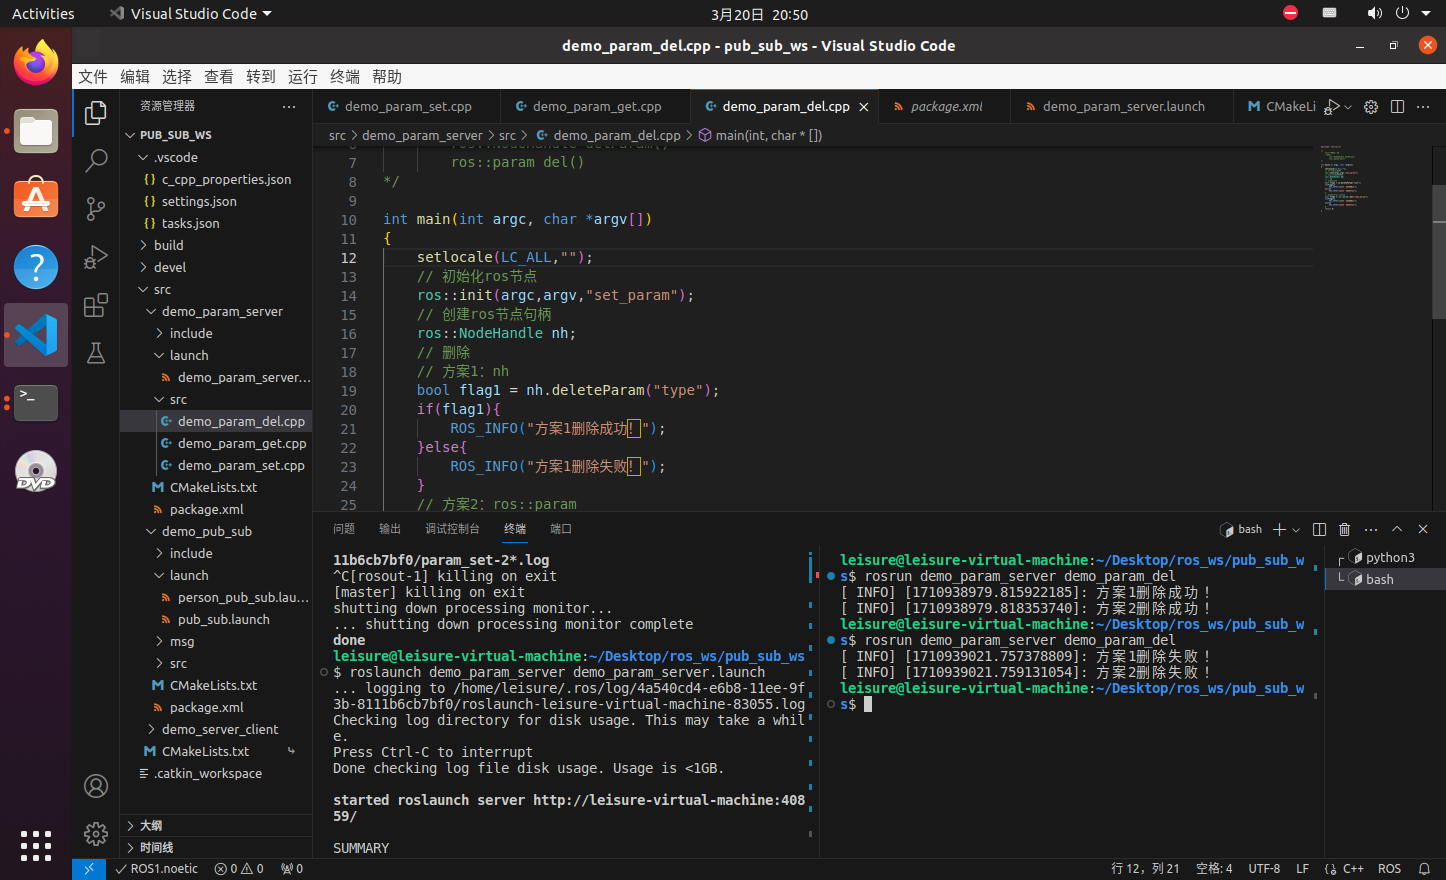
Task: Open the 编辑 menu
Action: (x=135, y=77)
